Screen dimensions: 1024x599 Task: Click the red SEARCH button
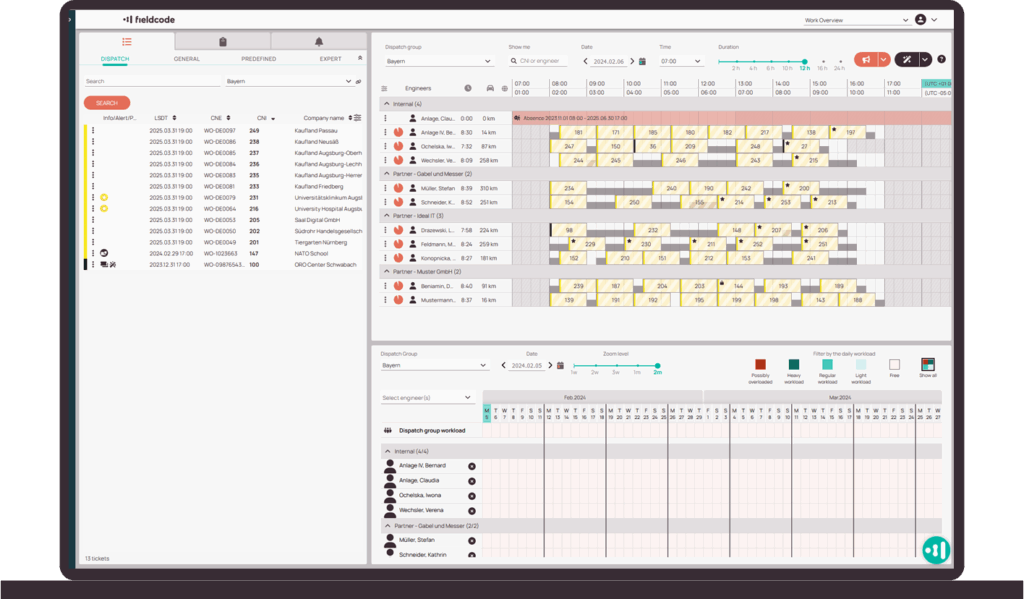pos(107,103)
